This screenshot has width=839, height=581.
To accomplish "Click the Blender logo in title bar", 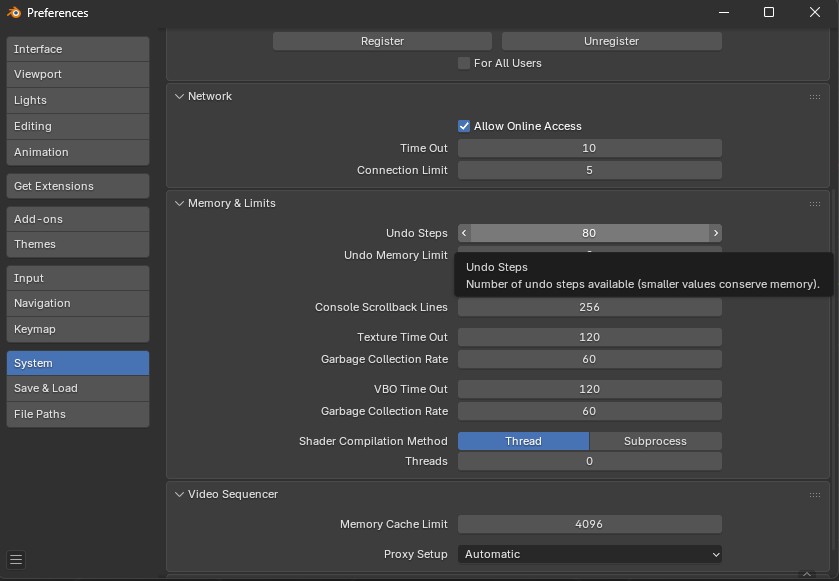I will [14, 13].
